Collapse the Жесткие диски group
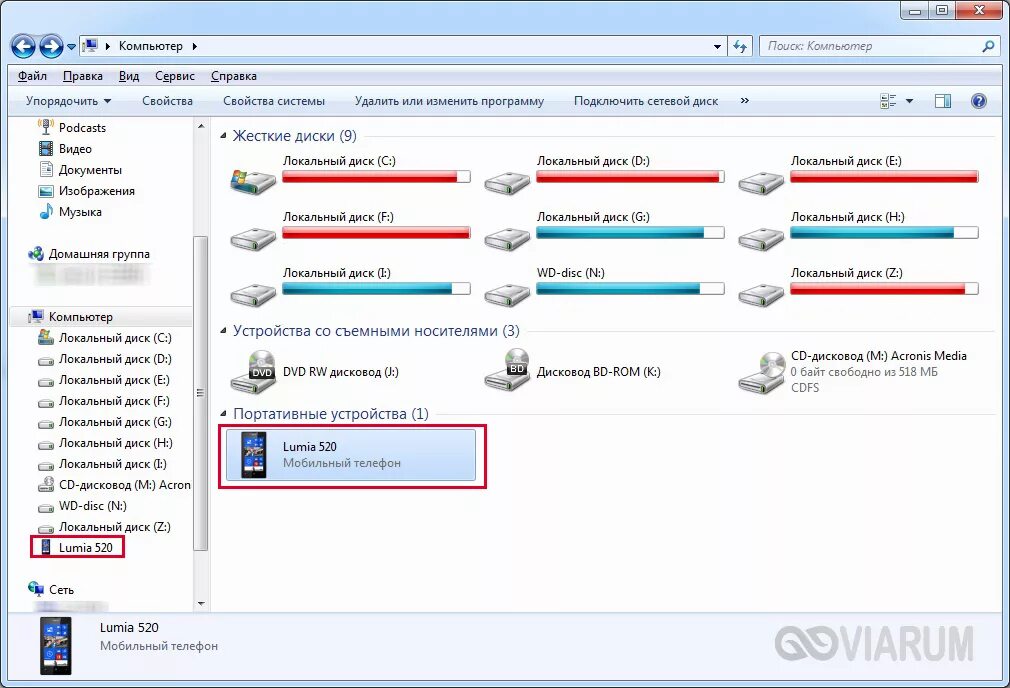 click(224, 136)
